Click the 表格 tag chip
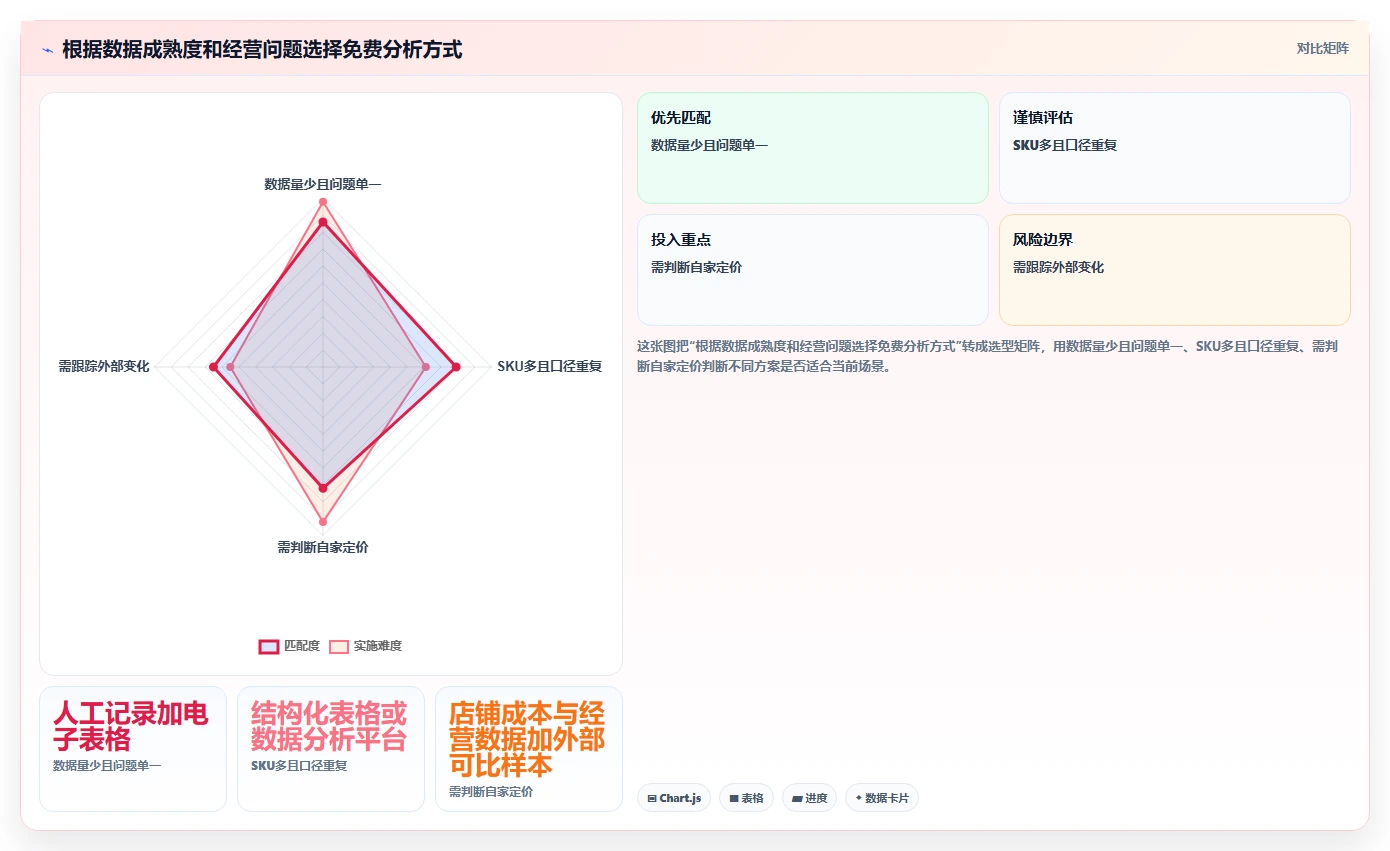1390x851 pixels. pos(746,798)
